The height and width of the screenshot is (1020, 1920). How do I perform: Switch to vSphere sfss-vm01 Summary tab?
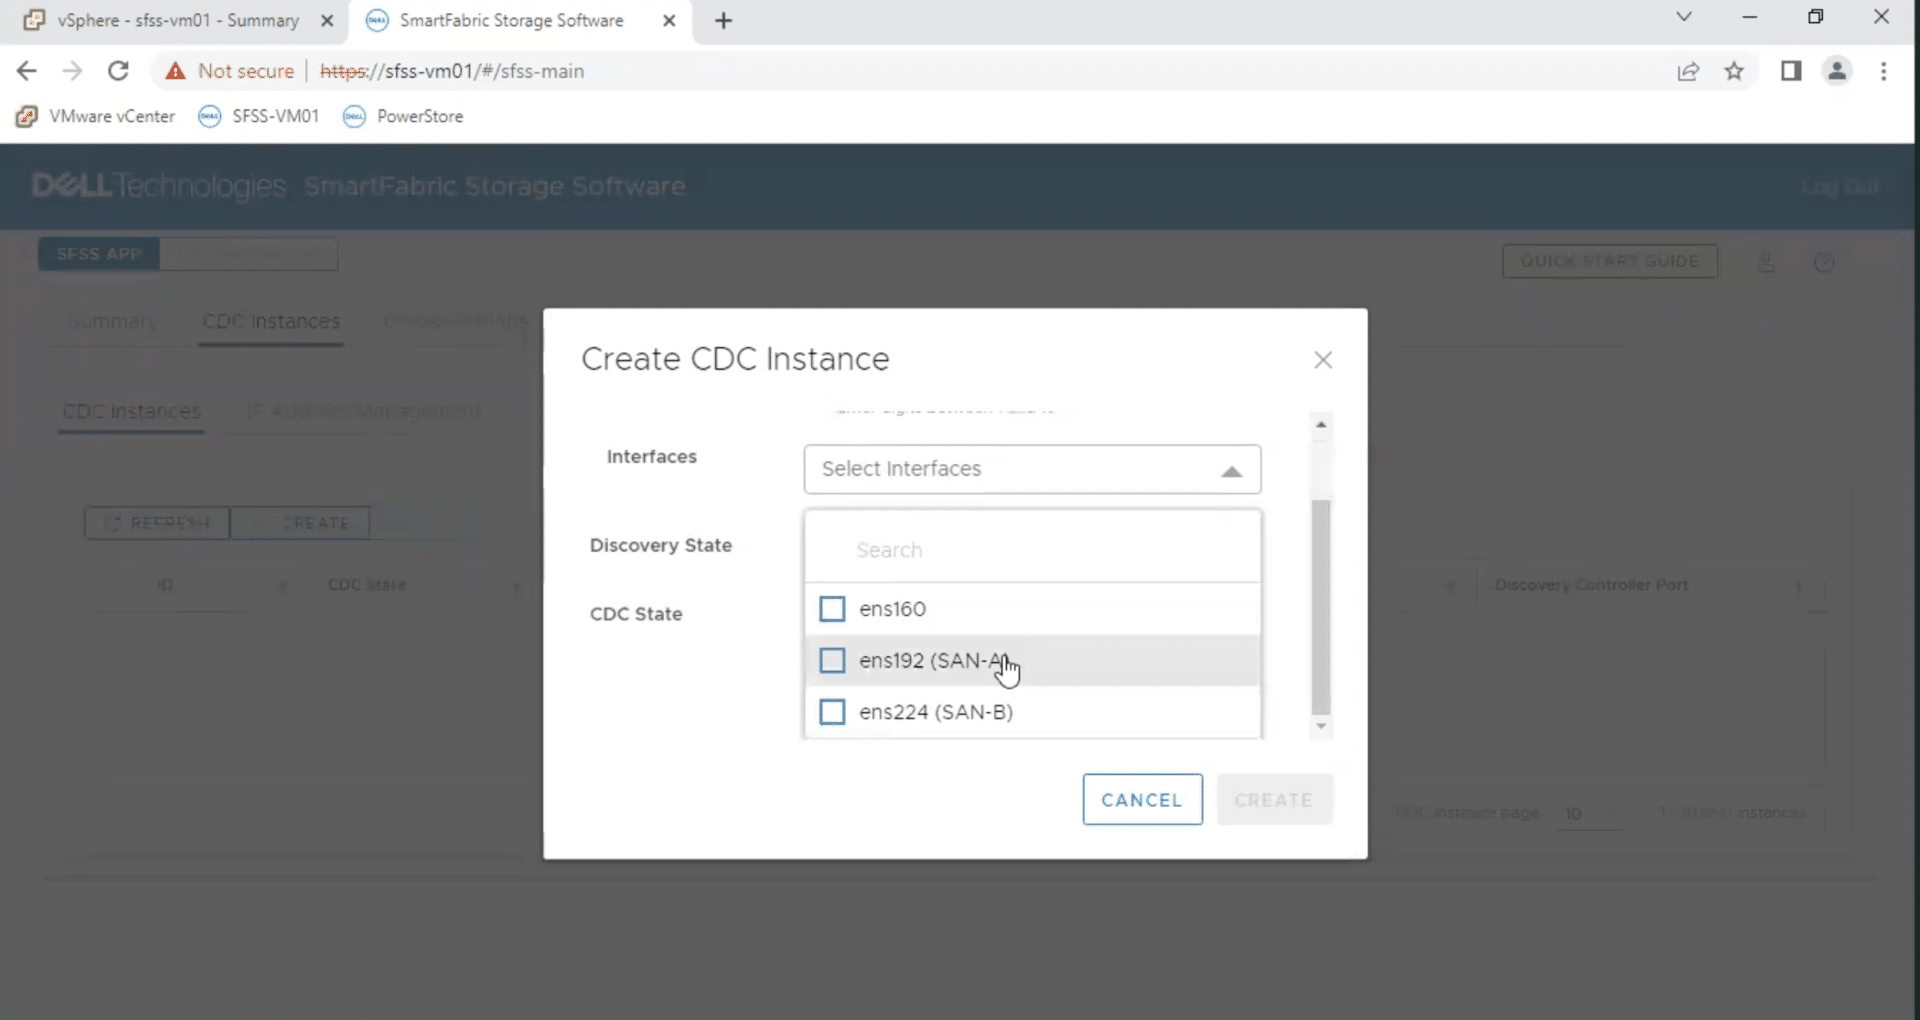click(176, 21)
